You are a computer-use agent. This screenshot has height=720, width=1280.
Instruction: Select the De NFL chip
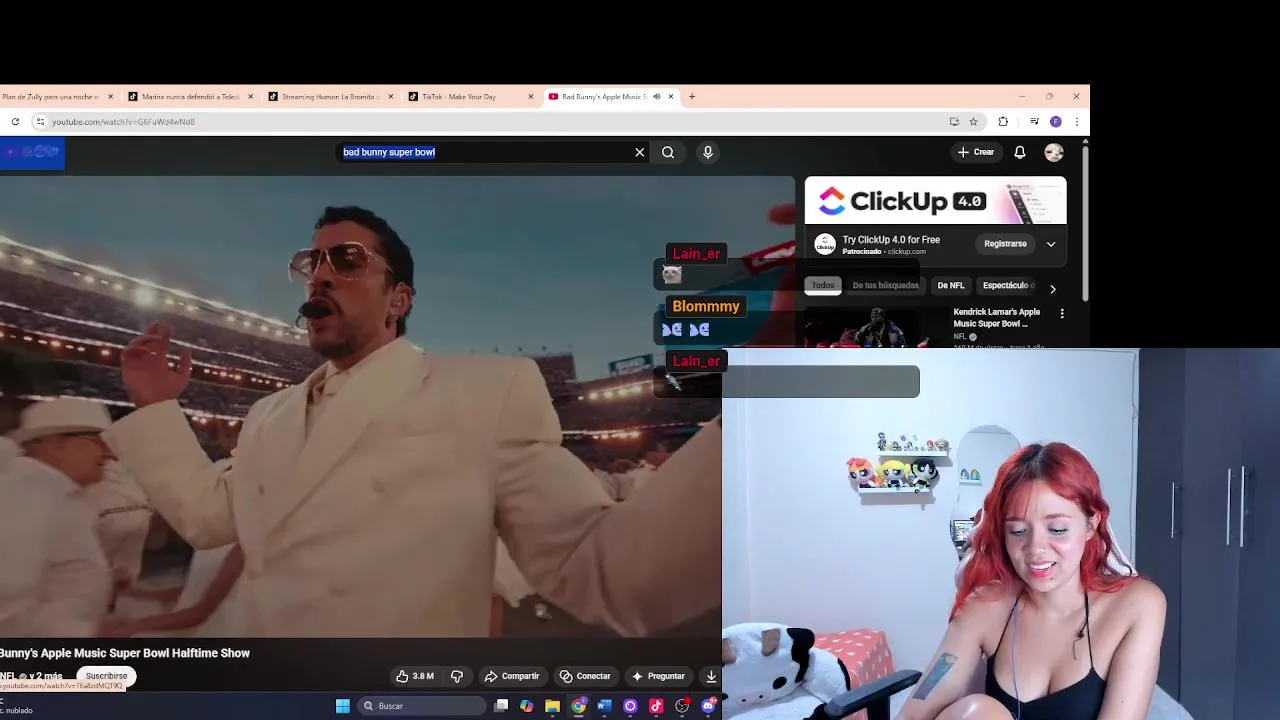pos(951,285)
